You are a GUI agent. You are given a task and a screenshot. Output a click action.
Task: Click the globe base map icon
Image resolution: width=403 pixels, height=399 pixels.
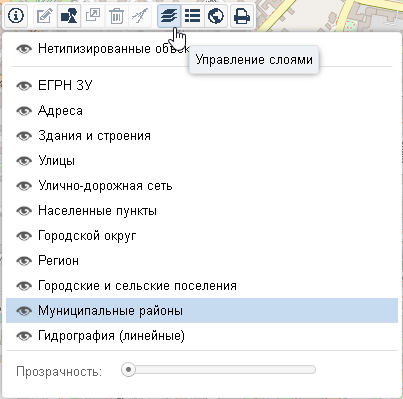(x=216, y=16)
